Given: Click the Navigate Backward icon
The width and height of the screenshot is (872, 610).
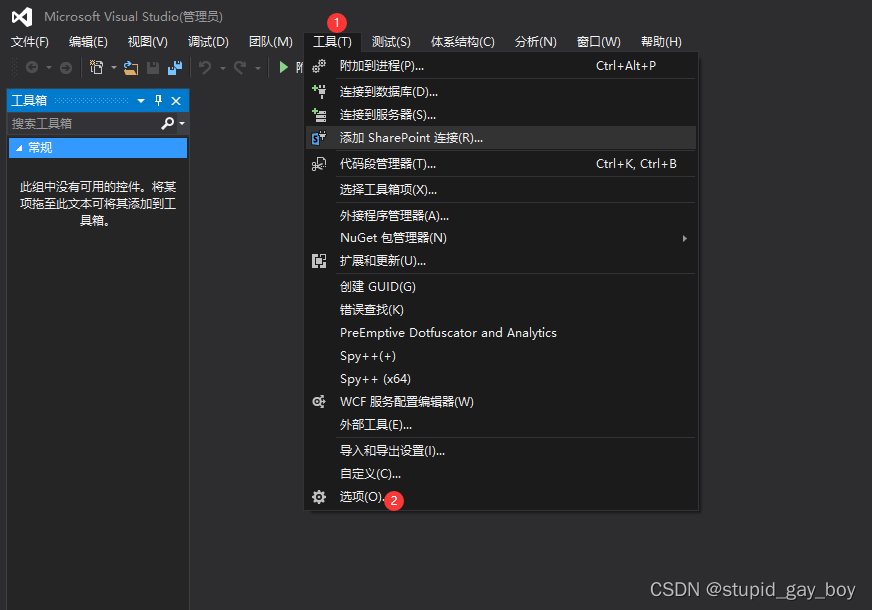Looking at the screenshot, I should coord(33,67).
